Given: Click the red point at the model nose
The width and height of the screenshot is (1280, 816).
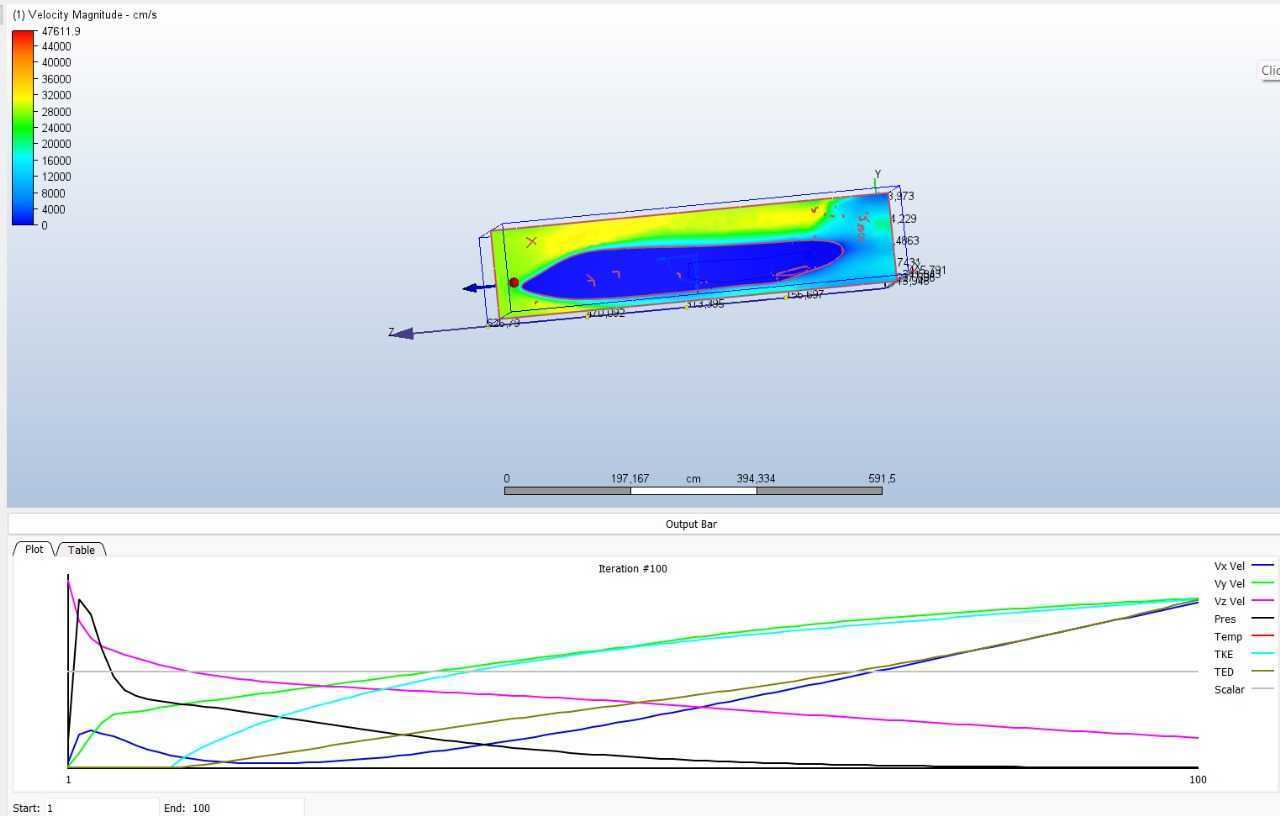Looking at the screenshot, I should (514, 283).
